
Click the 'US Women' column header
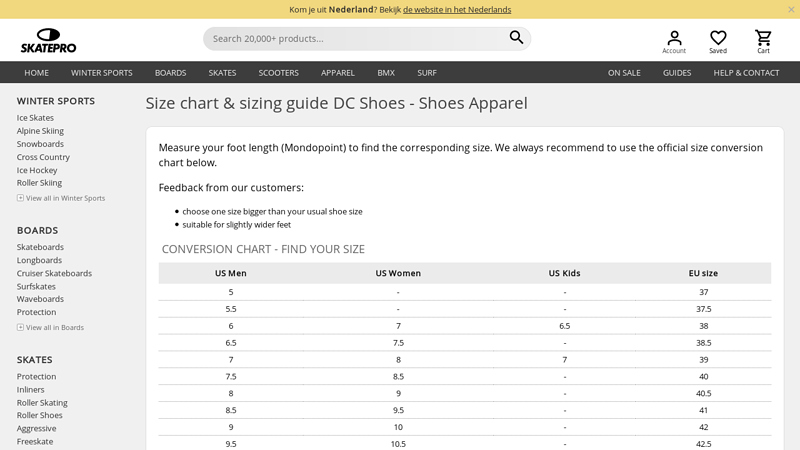(x=398, y=273)
